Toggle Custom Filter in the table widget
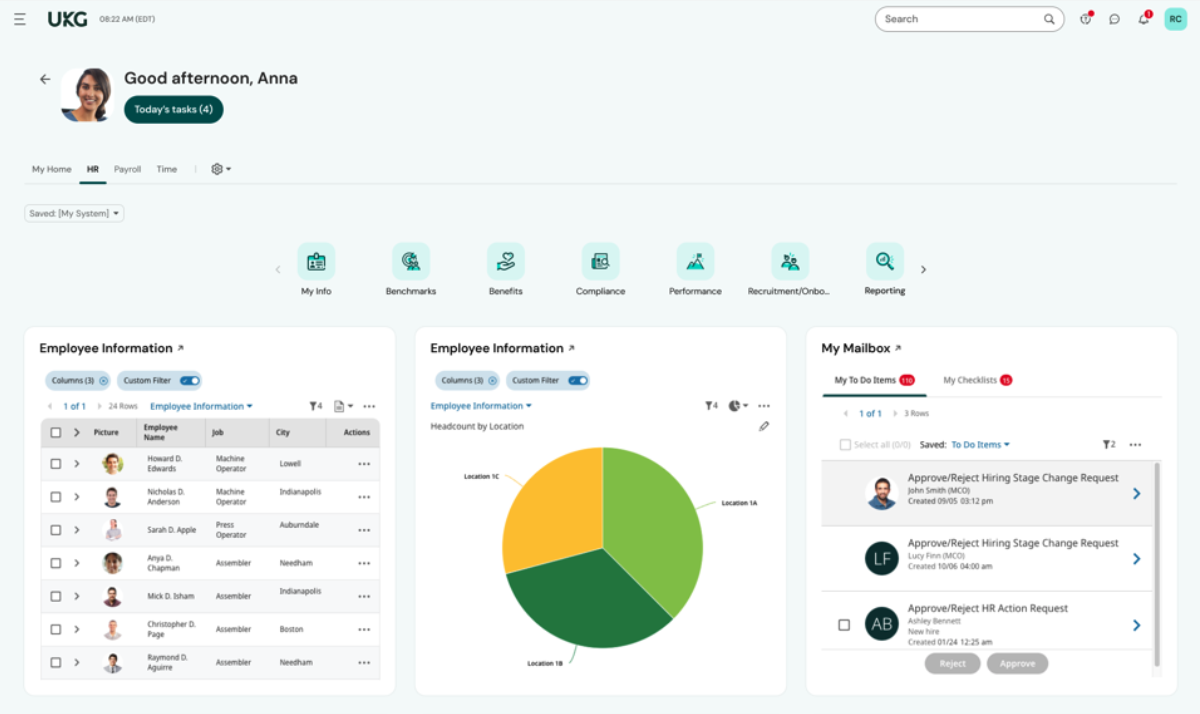Viewport: 1200px width, 714px height. coord(189,380)
